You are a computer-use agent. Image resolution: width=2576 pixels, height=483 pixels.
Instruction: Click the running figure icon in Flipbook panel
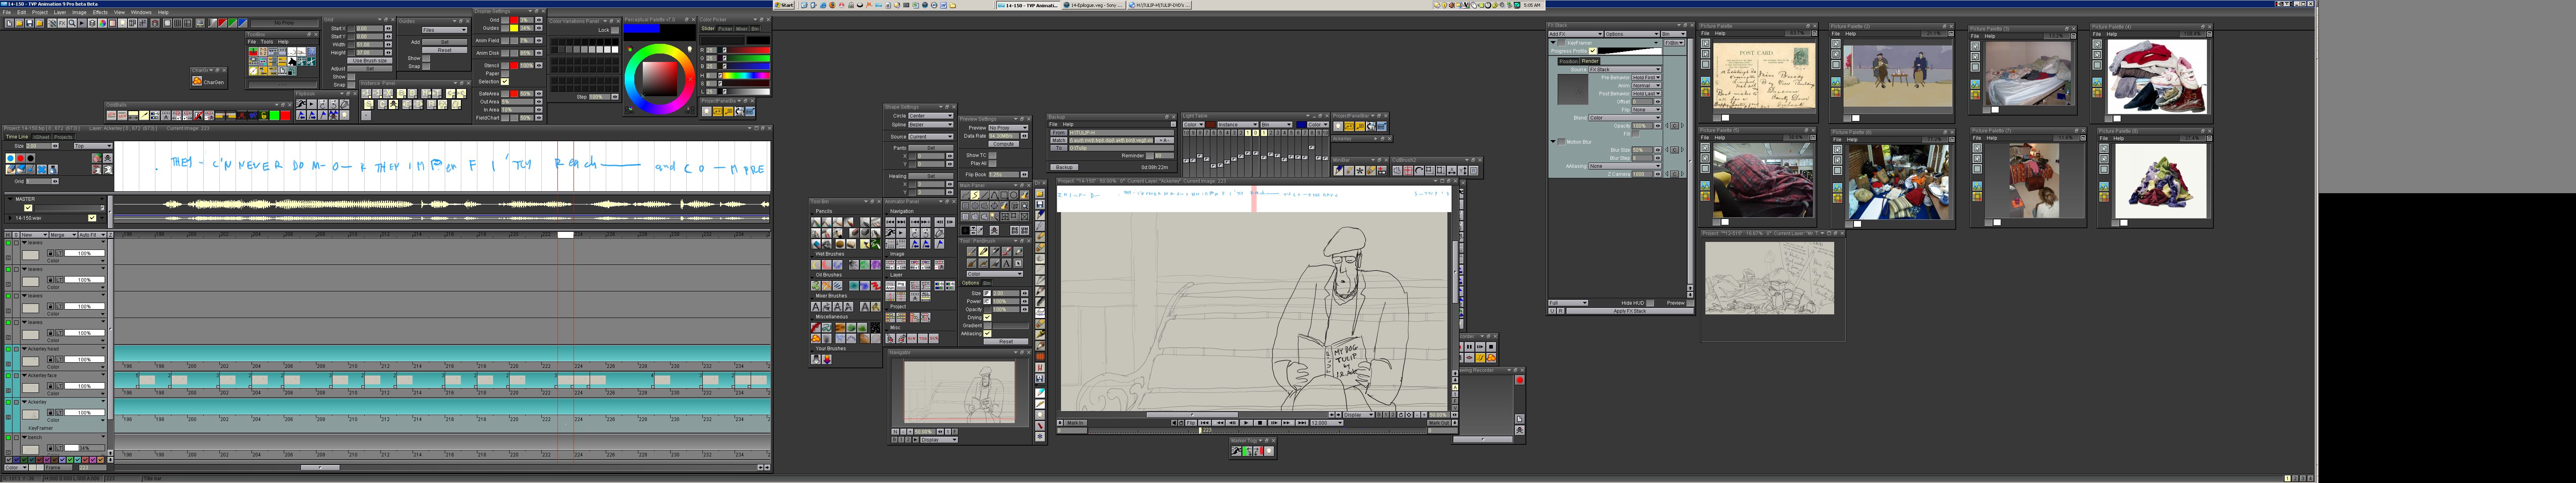[x=301, y=104]
